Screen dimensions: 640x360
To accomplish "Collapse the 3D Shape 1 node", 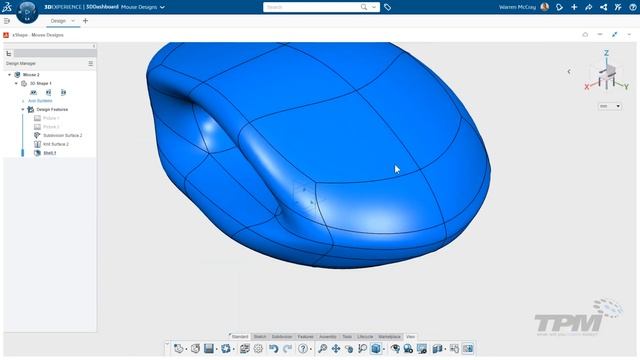I will click(16, 83).
